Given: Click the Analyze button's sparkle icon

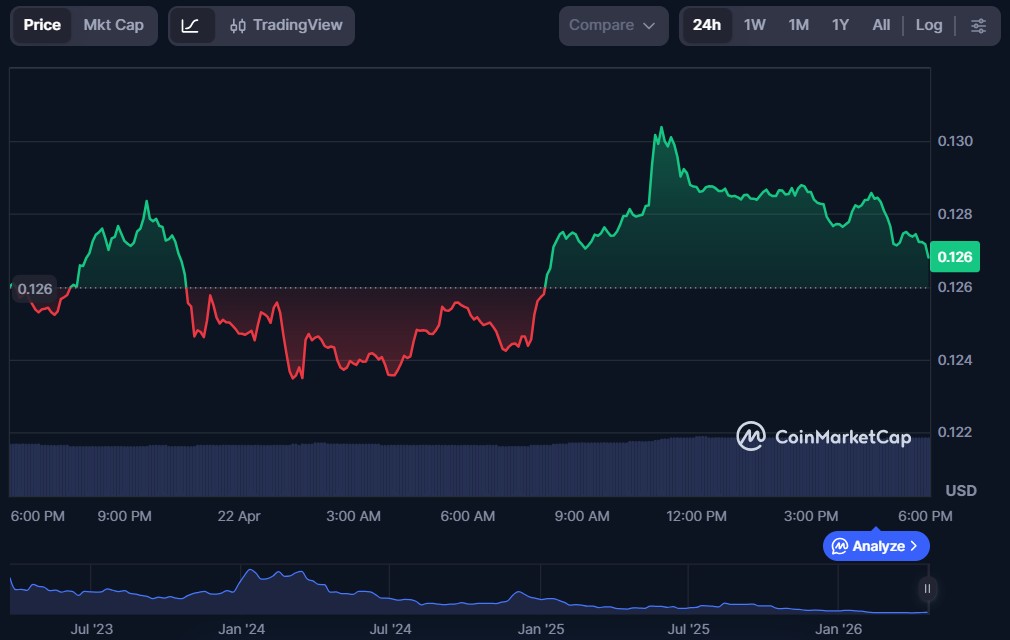Looking at the screenshot, I should [840, 546].
